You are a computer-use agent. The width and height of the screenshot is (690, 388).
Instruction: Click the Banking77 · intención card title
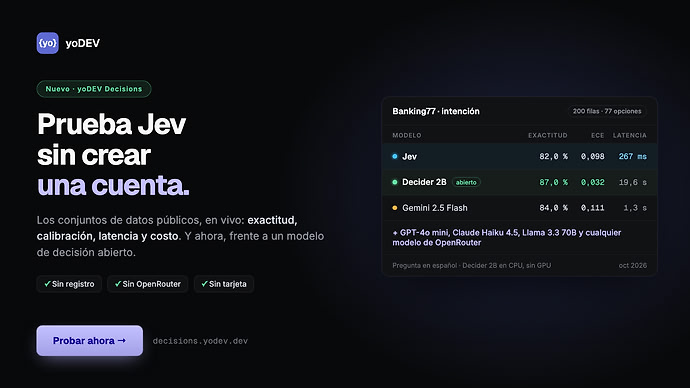436,111
